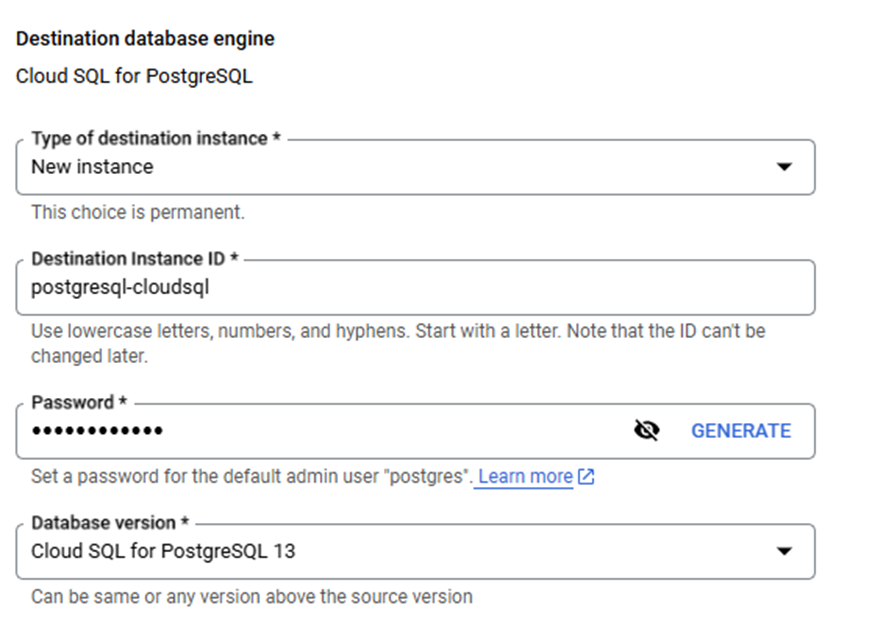Click 'Can be same or any version' hint

[252, 597]
